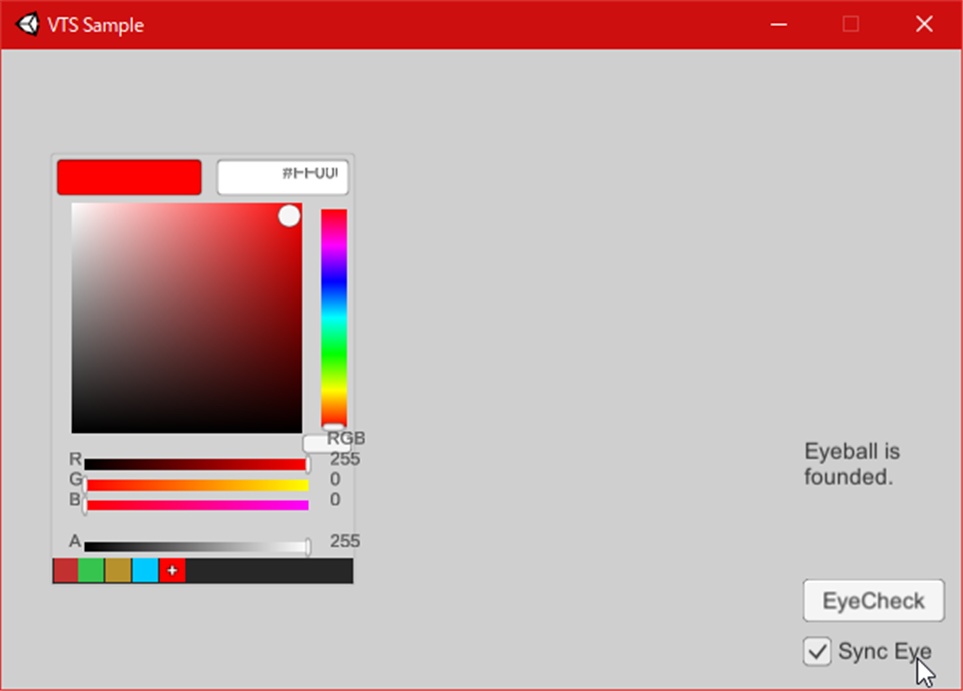The width and height of the screenshot is (963, 691).
Task: Close the VTS Sample window
Action: click(924, 25)
